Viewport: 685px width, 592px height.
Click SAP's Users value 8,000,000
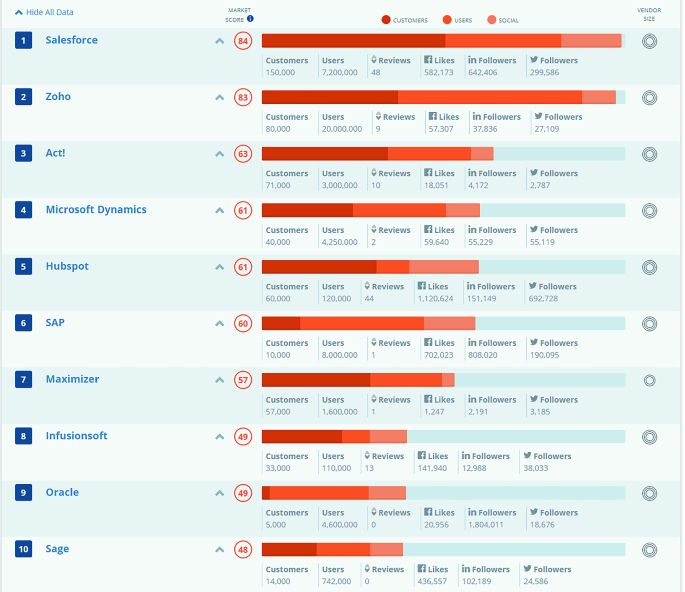(339, 355)
